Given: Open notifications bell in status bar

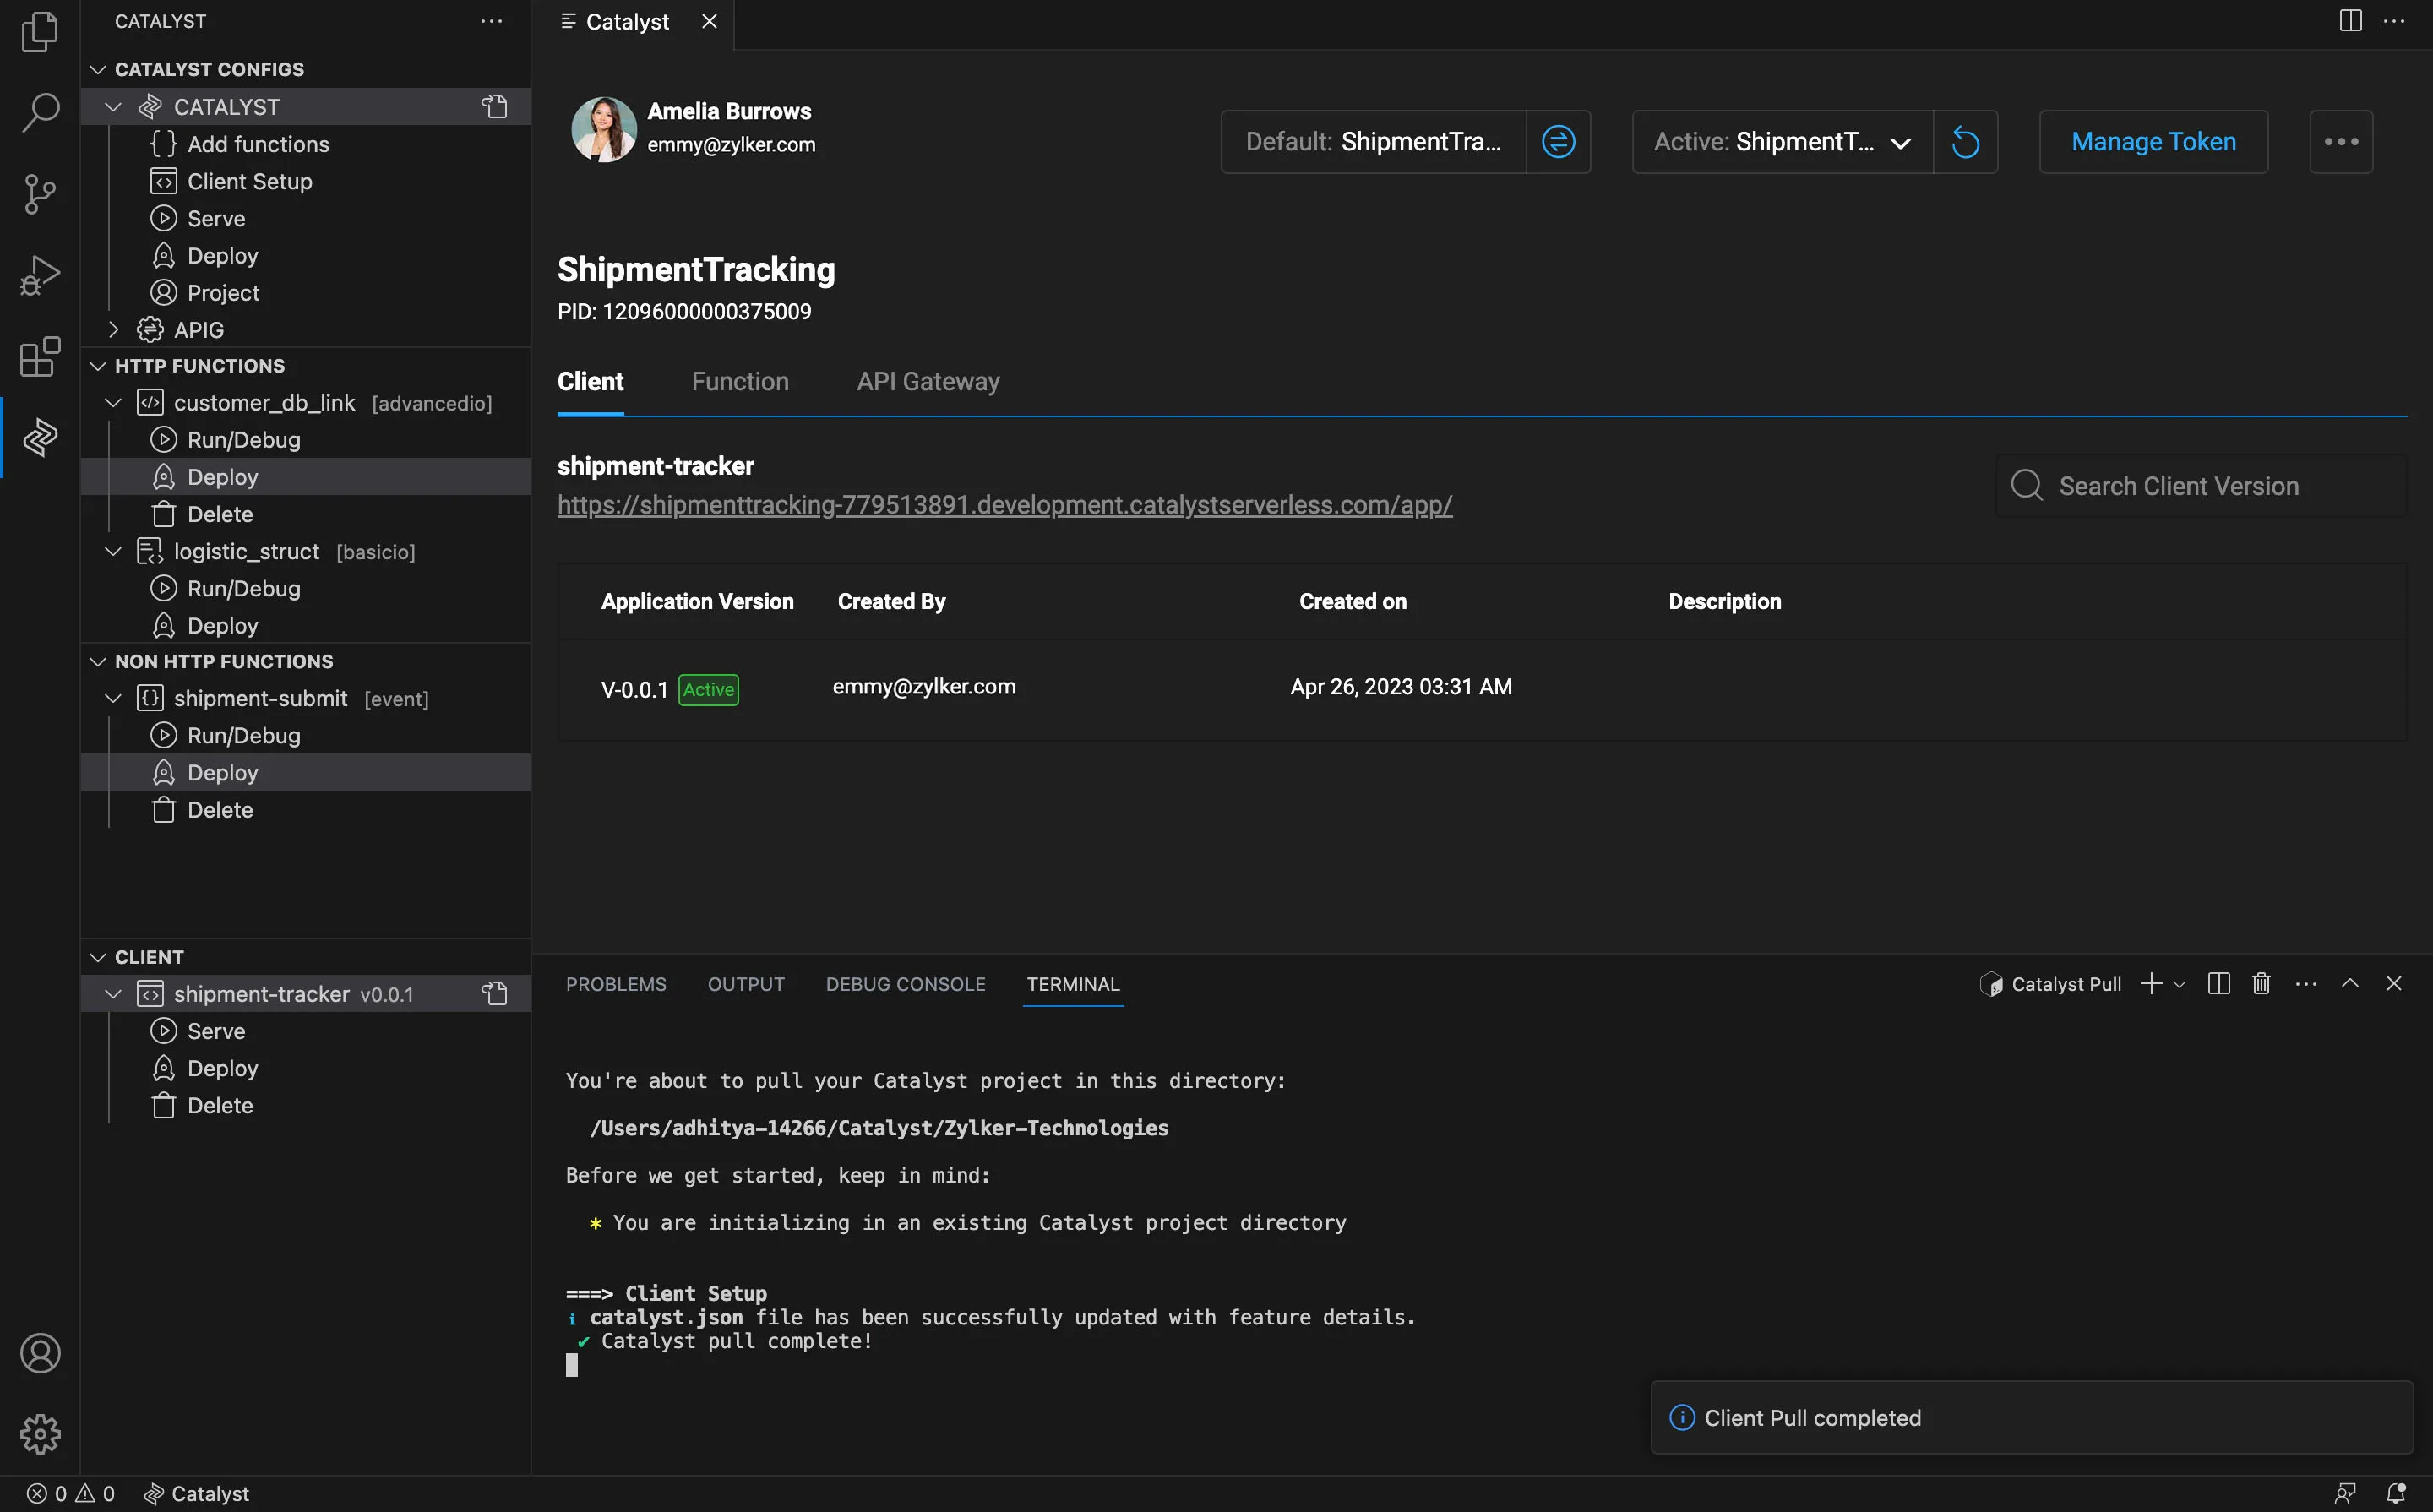Looking at the screenshot, I should (2396, 1493).
